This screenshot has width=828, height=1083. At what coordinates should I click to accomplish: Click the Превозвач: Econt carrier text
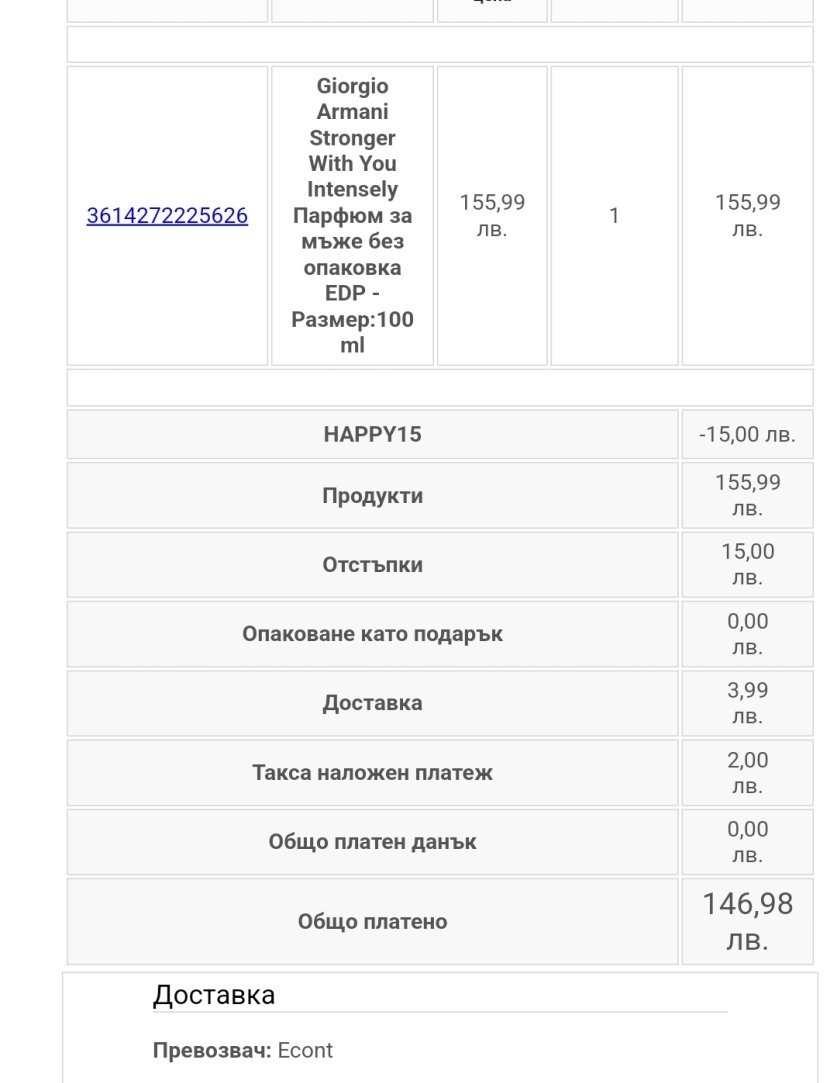242,1050
